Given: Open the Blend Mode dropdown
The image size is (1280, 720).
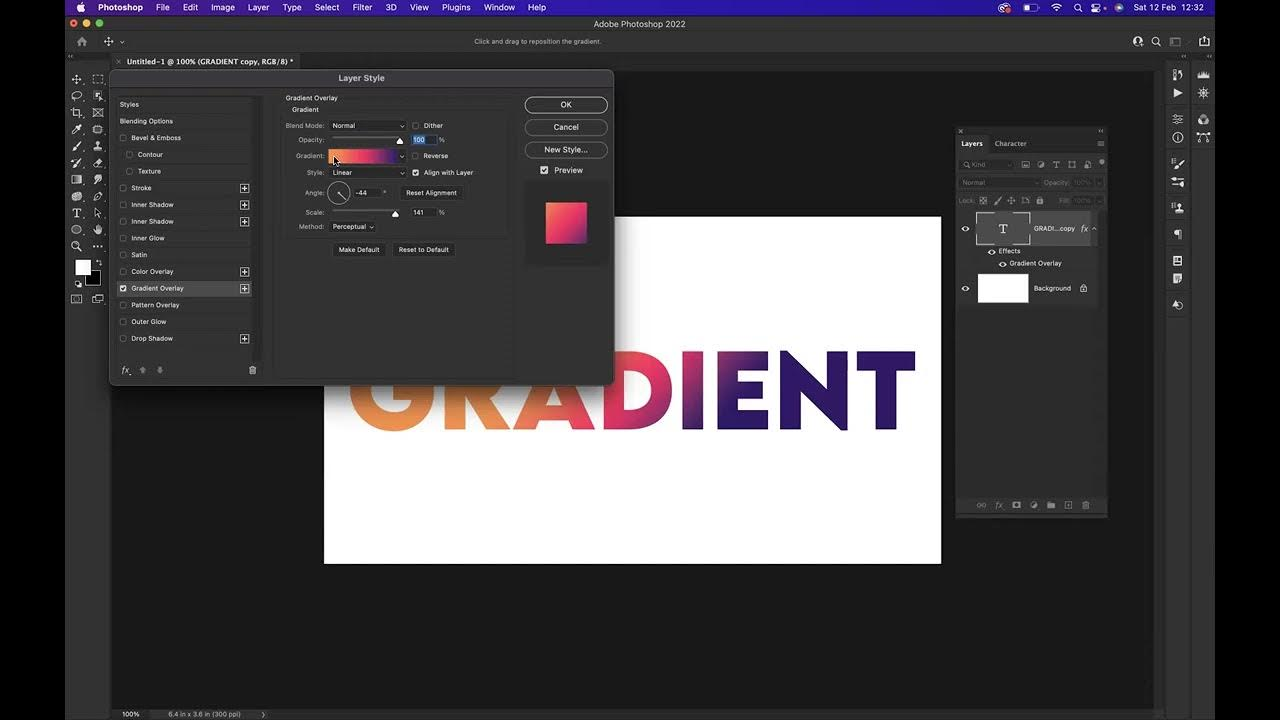Looking at the screenshot, I should (367, 125).
